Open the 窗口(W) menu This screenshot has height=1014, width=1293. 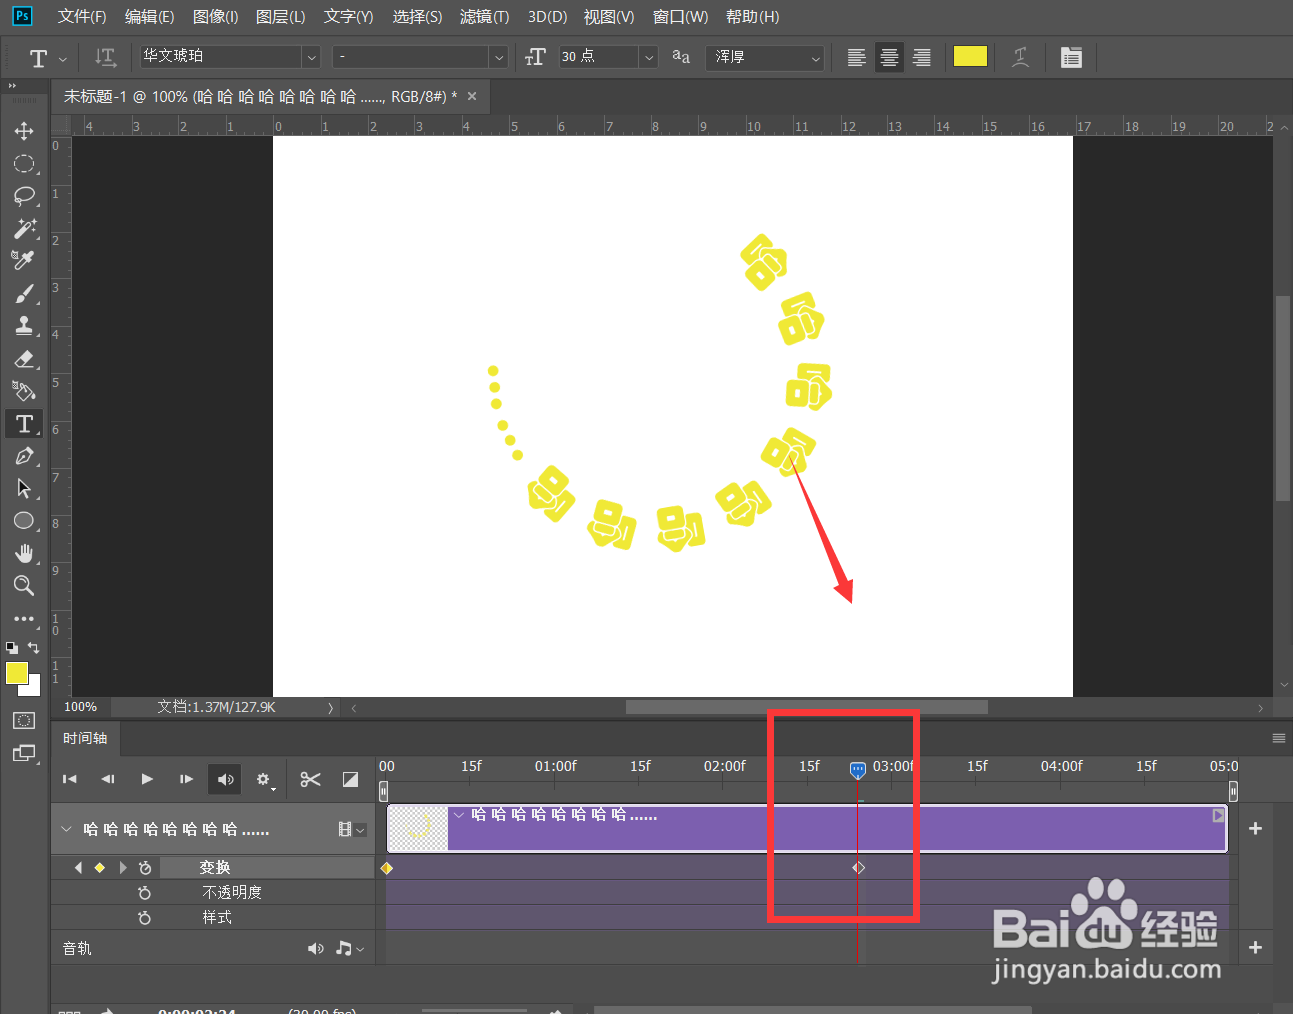click(x=680, y=17)
